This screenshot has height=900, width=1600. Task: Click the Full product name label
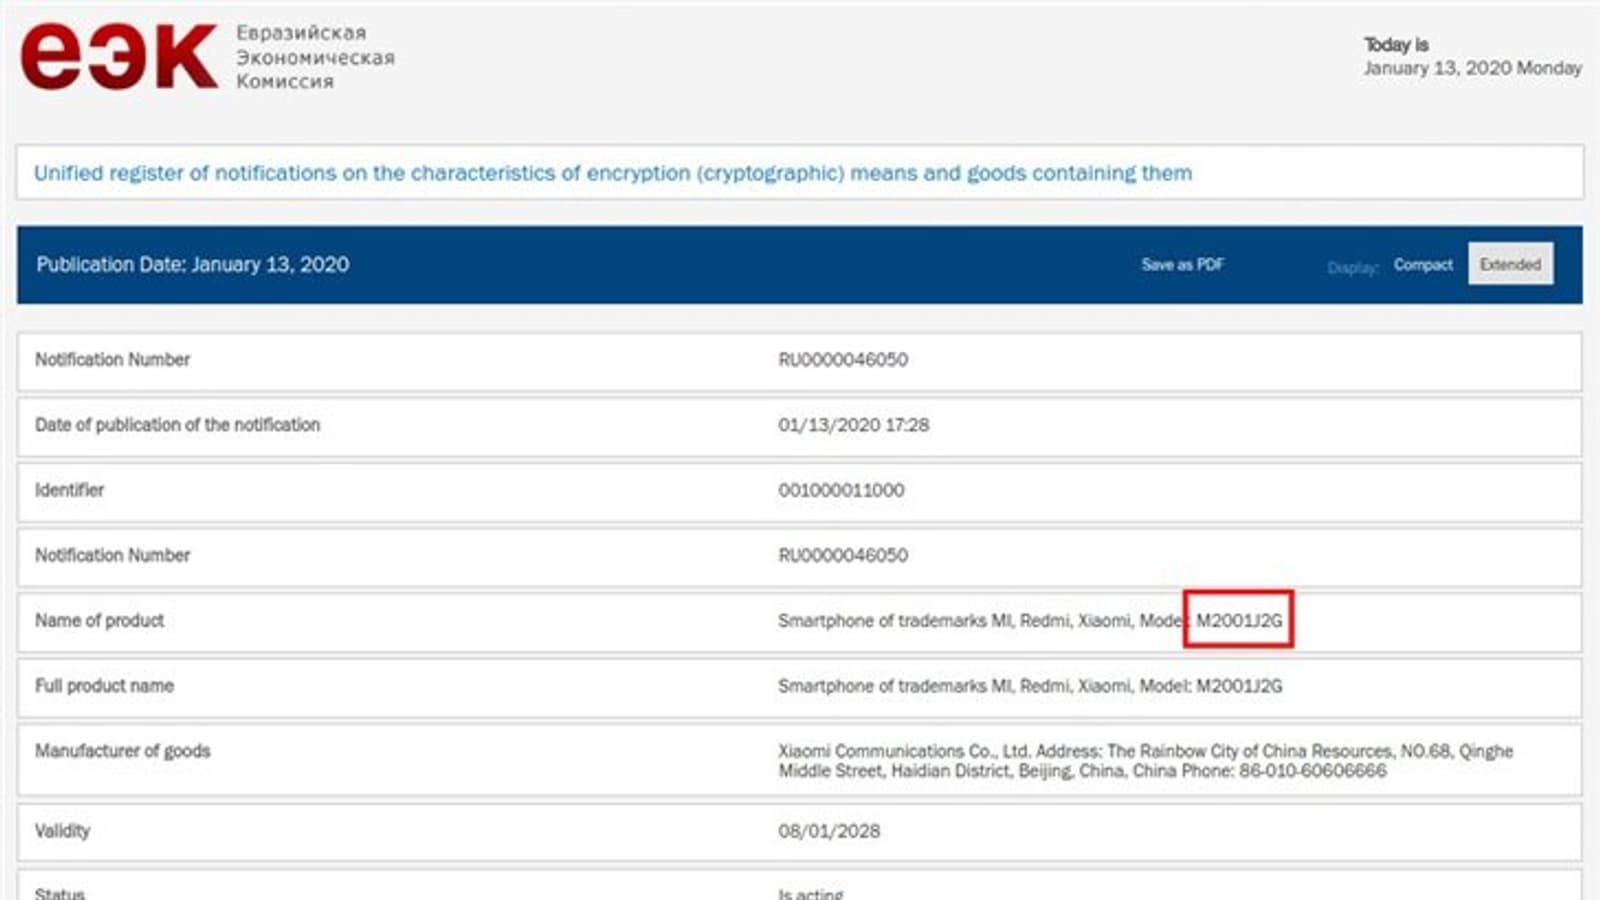point(104,686)
